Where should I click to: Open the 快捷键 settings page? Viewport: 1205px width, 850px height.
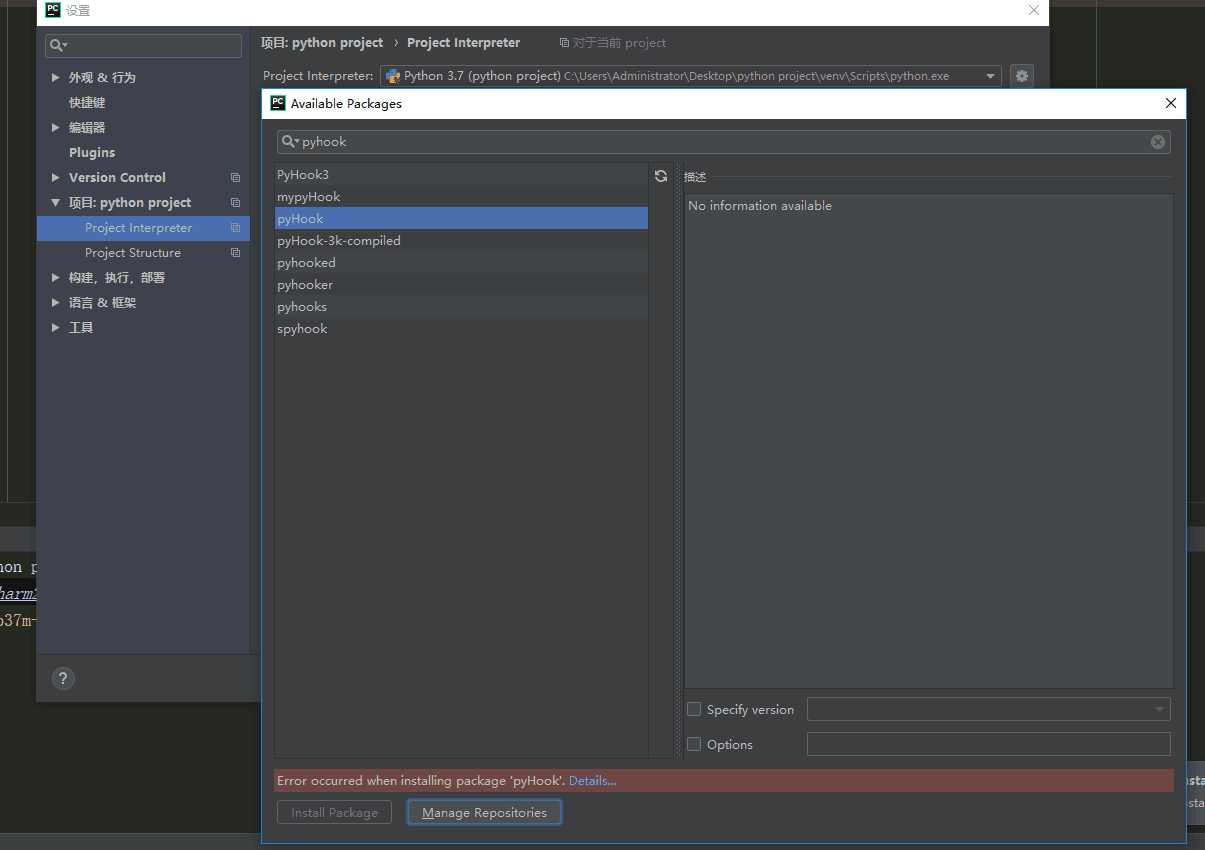point(87,102)
